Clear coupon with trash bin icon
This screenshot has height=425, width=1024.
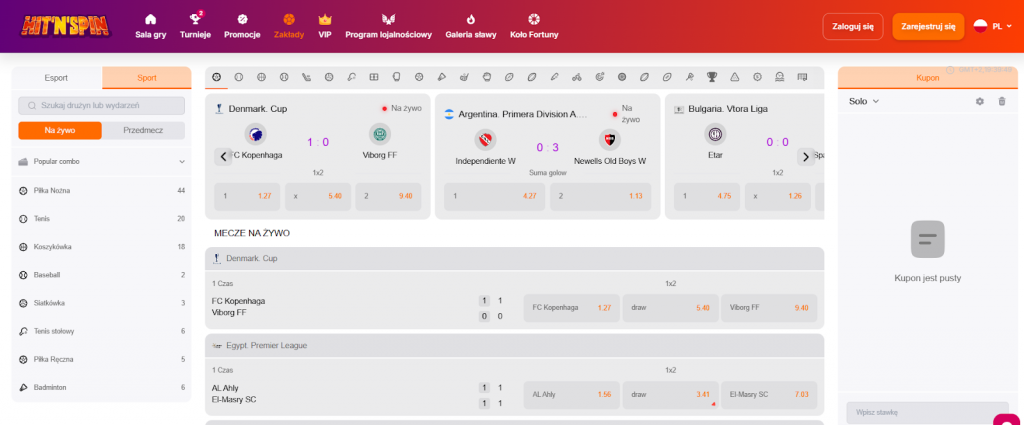pyautogui.click(x=1002, y=101)
